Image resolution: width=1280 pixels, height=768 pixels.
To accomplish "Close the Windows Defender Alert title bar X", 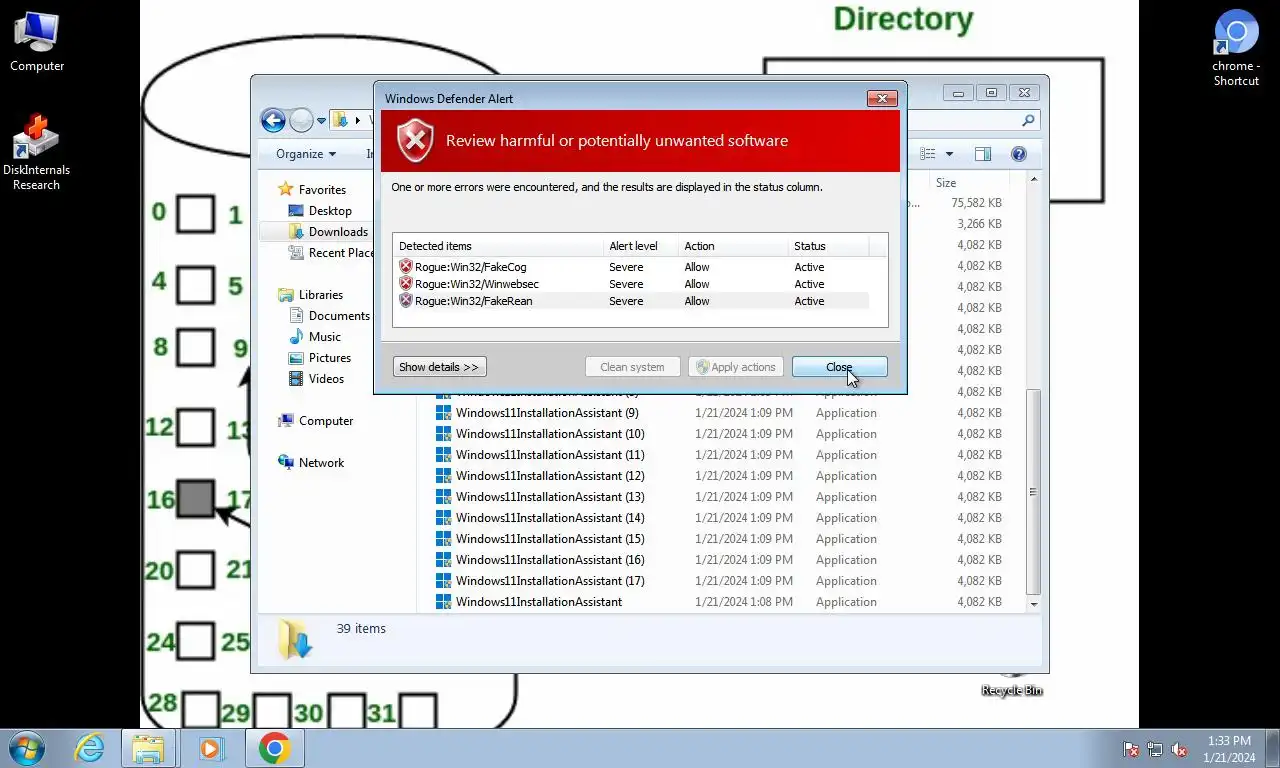I will [x=882, y=98].
